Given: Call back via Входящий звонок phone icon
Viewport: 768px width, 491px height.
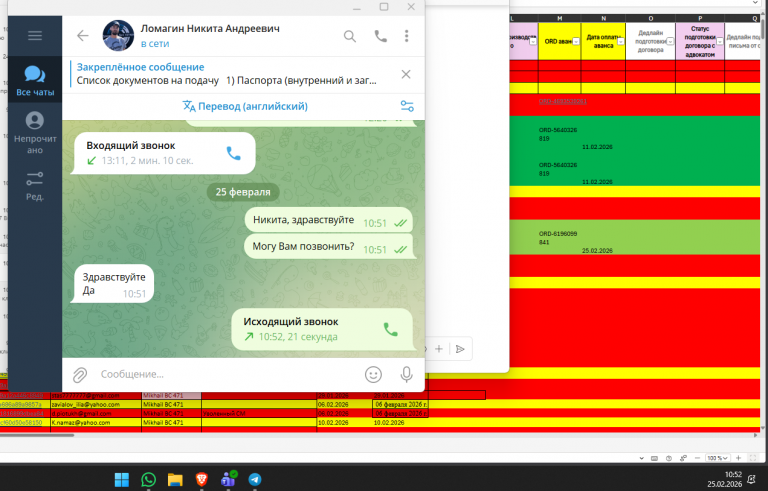Looking at the screenshot, I should (234, 153).
